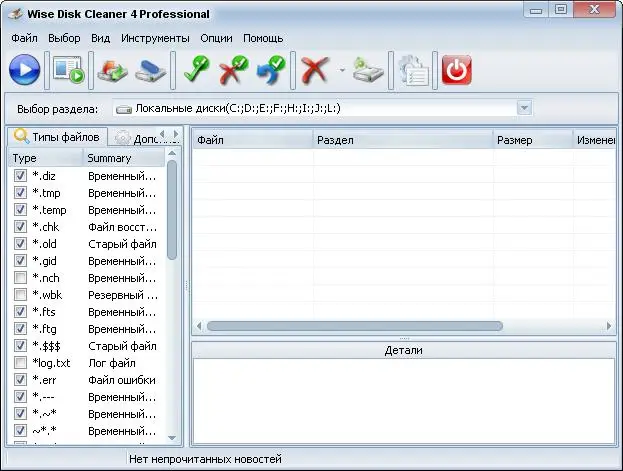Open the Инструменты menu
623x471 pixels.
(155, 38)
